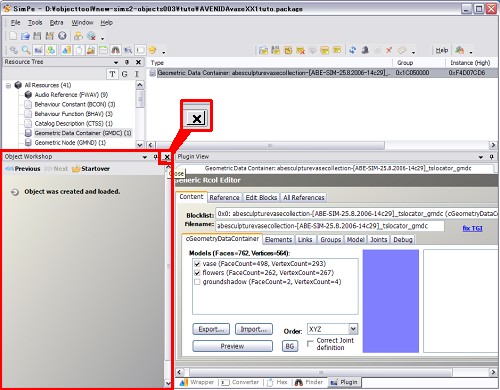Switch to the Reference tab
The image size is (500, 390).
coord(224,198)
